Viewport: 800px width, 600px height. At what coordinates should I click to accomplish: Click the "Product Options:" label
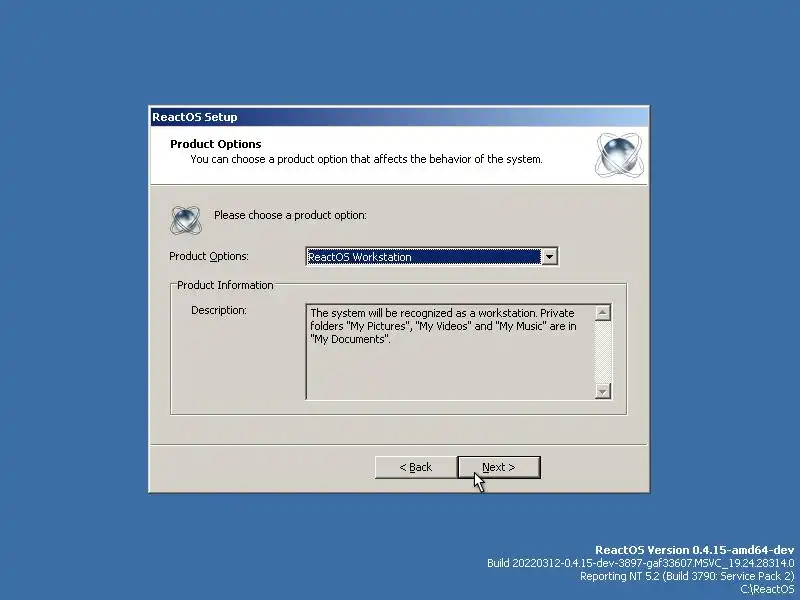coord(209,256)
